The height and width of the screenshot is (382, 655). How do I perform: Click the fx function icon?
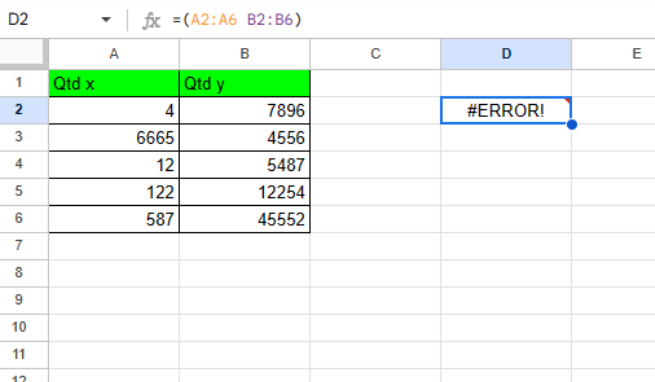click(x=151, y=20)
